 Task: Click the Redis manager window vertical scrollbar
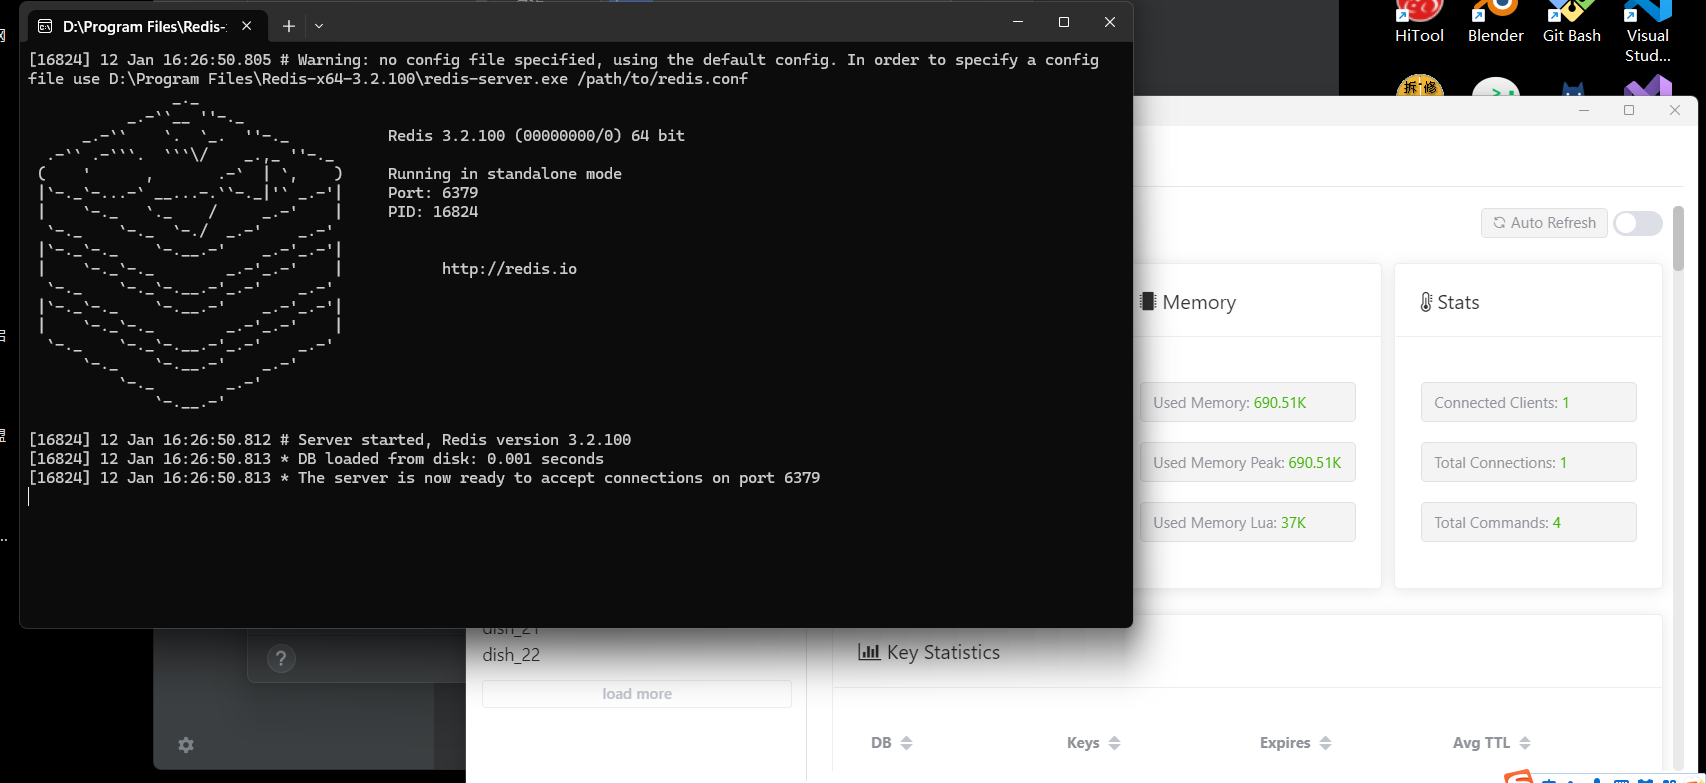[x=1678, y=238]
